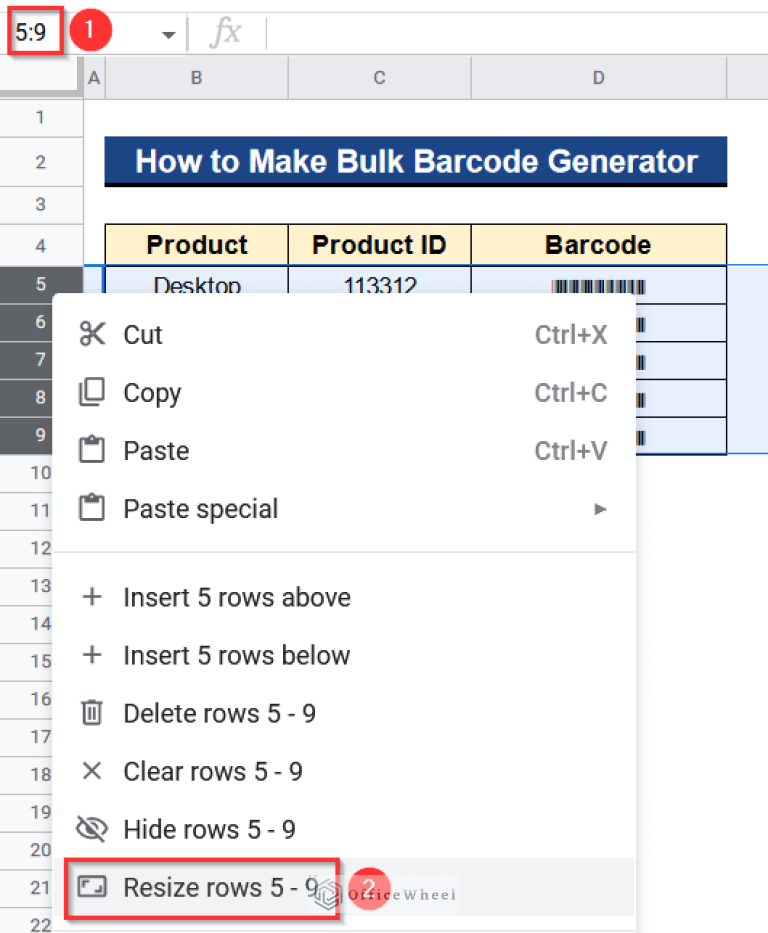Select Resize rows 5 - 9
Image resolution: width=768 pixels, height=933 pixels.
220,887
